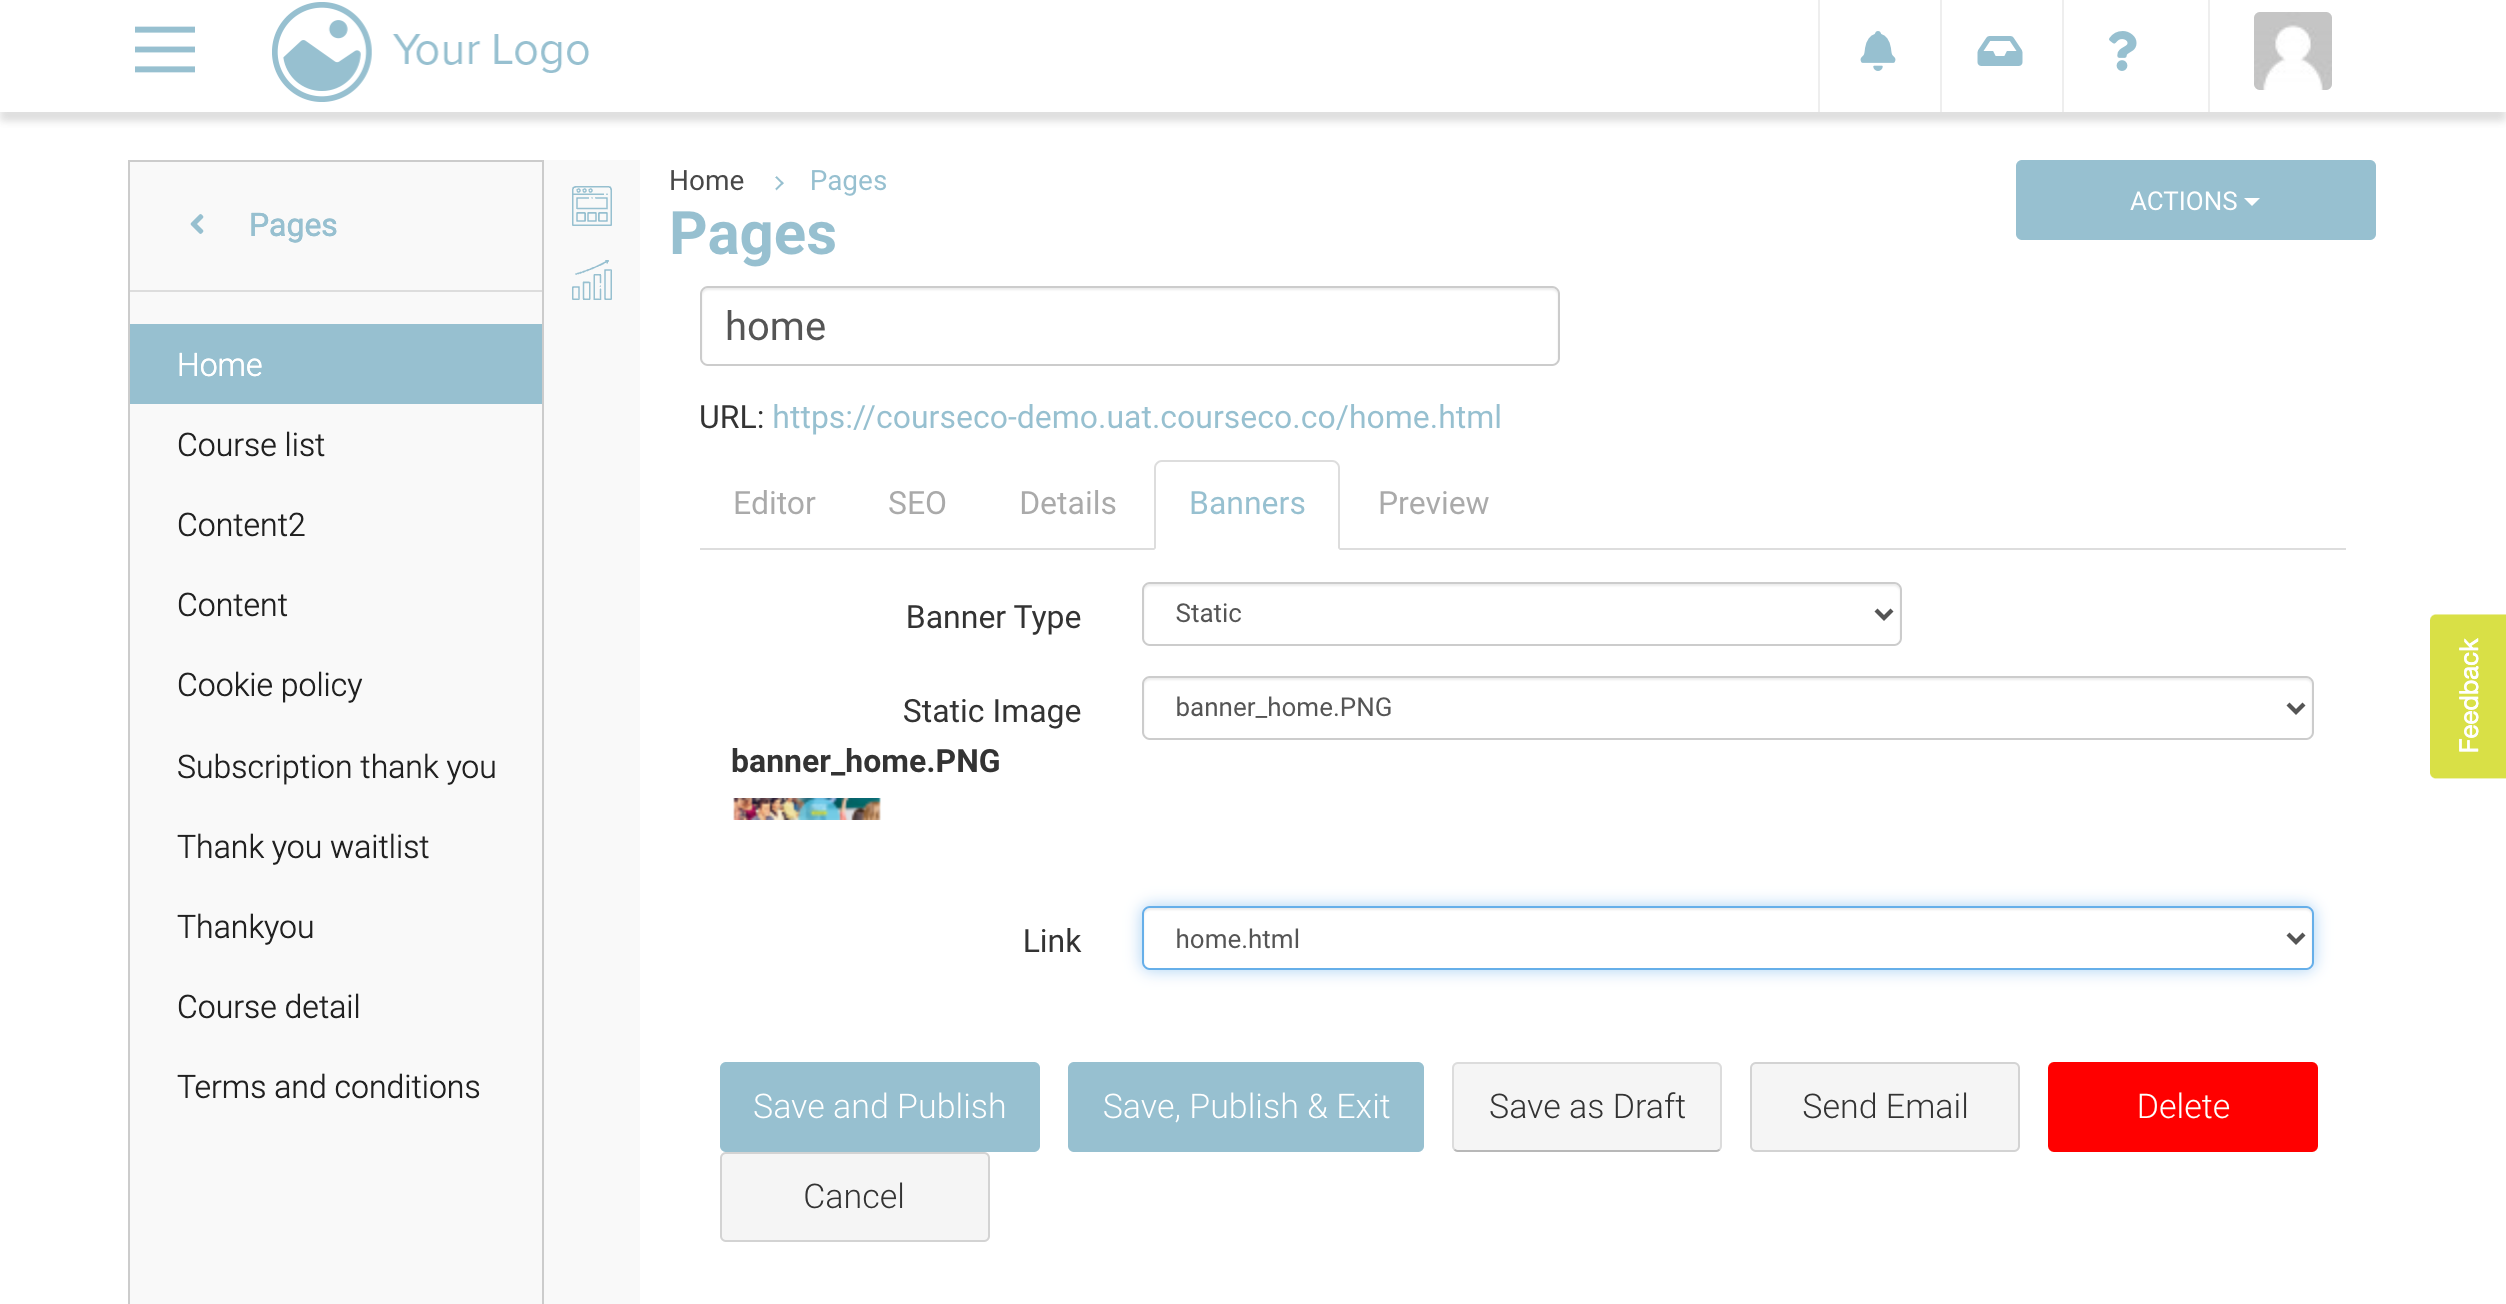The image size is (2506, 1304).
Task: Open the Banner Type dropdown
Action: pos(1520,614)
